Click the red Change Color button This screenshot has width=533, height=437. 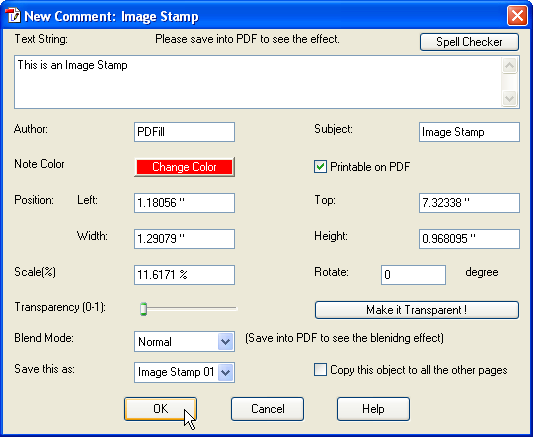tap(184, 167)
